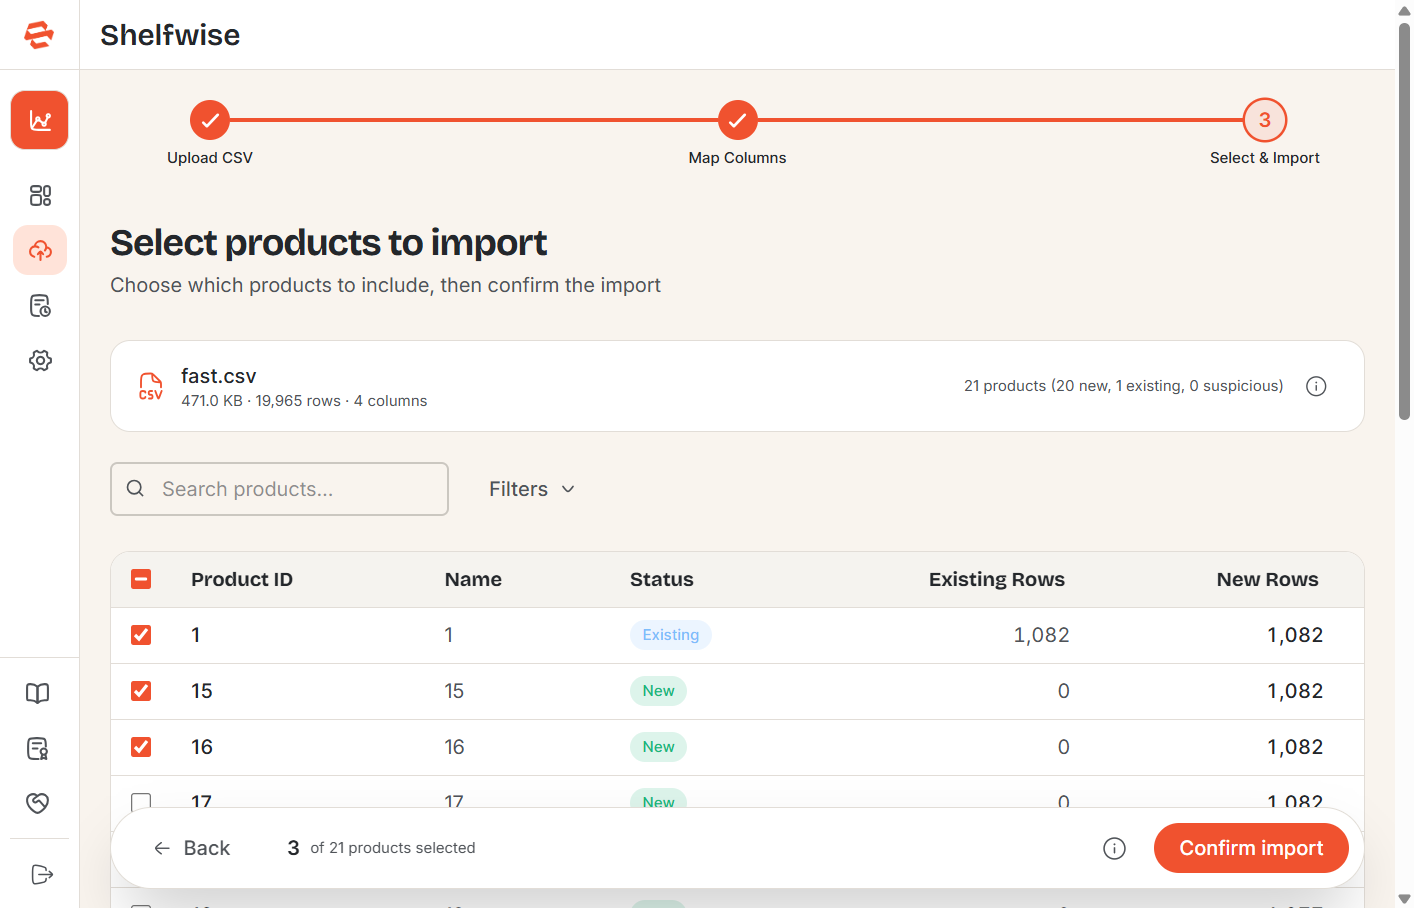Viewport: 1414px width, 908px height.
Task: Uncheck the checkbox for product 1
Action: 141,635
